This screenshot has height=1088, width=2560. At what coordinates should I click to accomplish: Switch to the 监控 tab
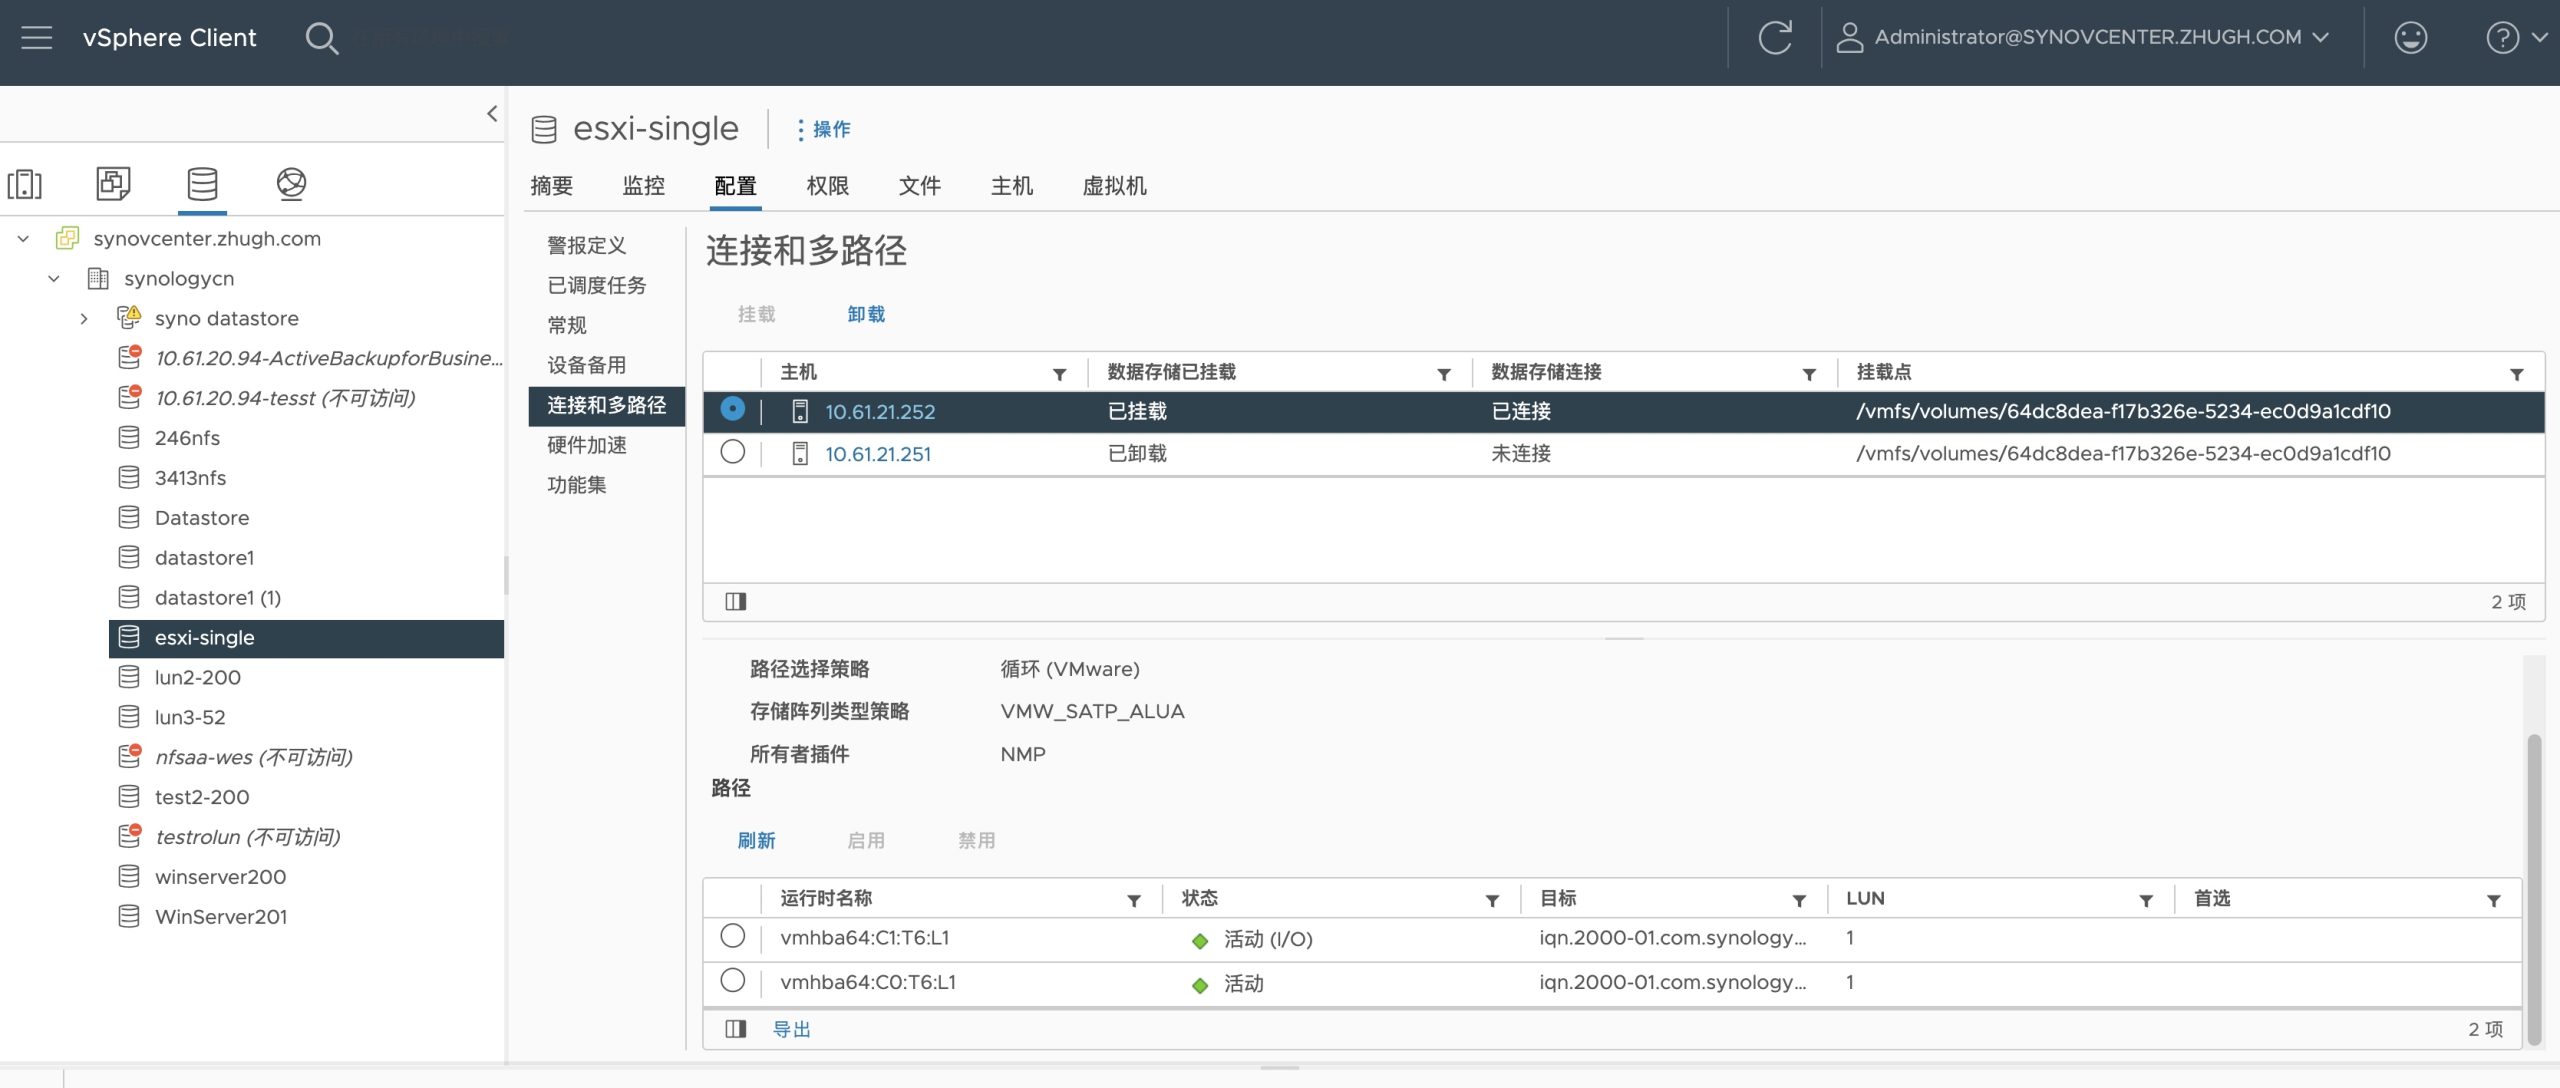pos(644,186)
